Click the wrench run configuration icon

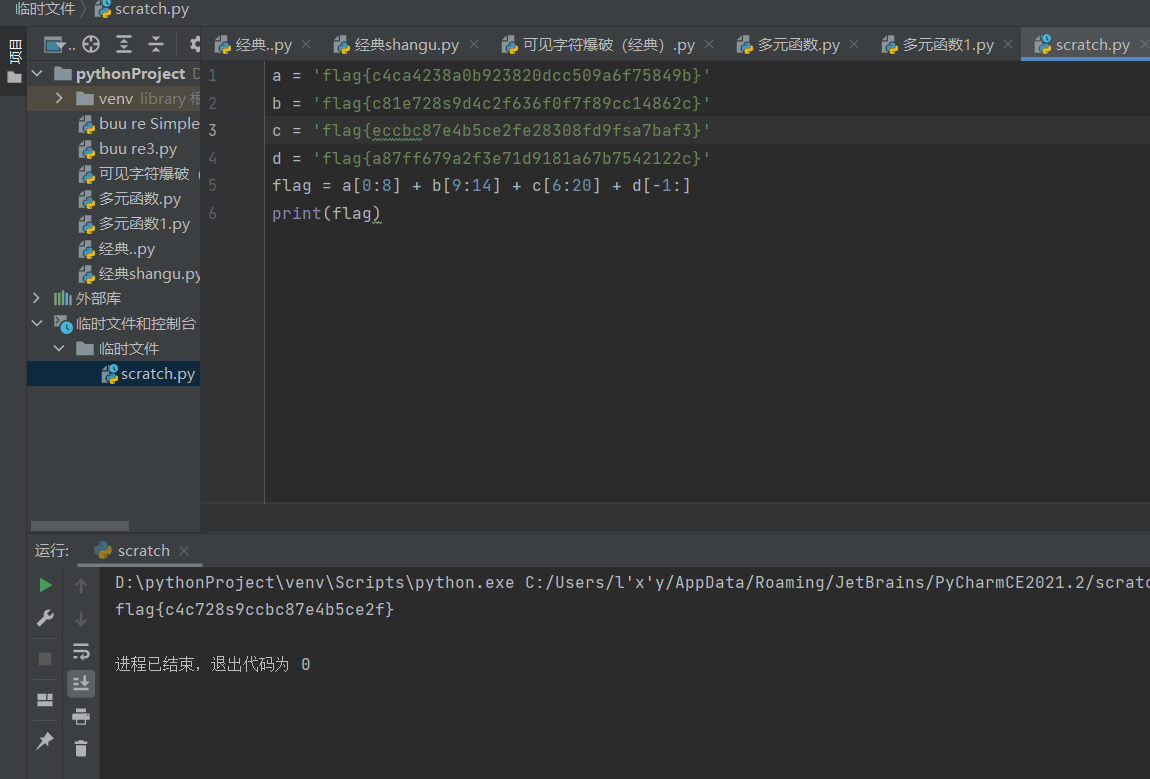[x=45, y=618]
